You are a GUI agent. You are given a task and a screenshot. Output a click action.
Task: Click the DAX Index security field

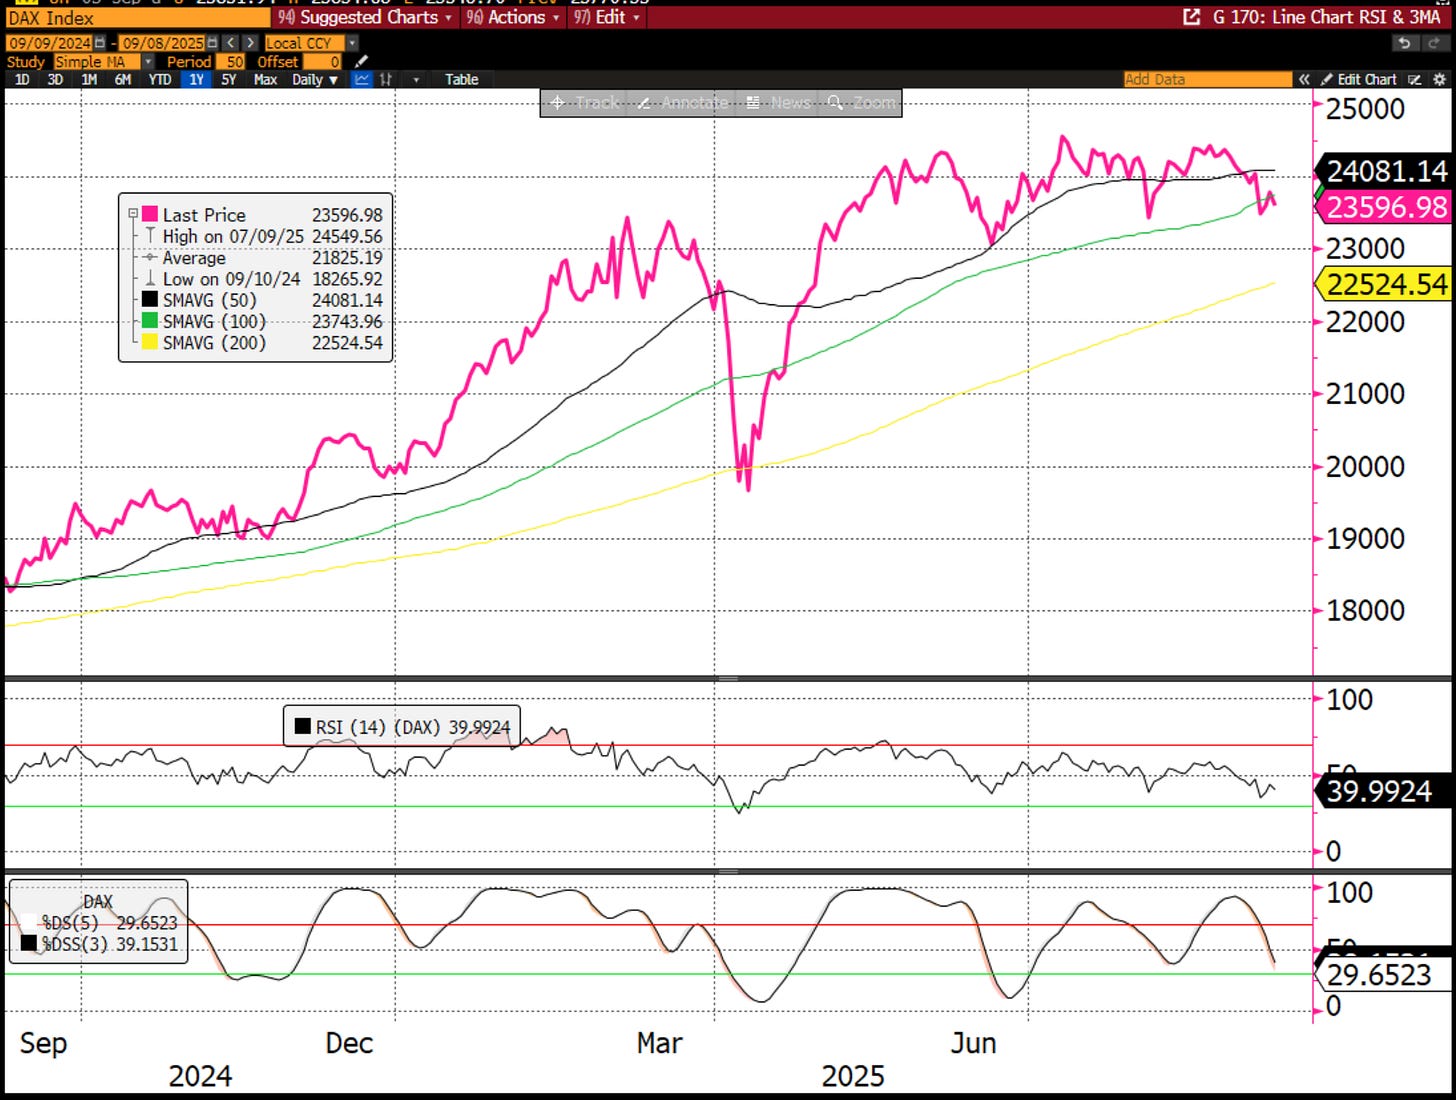(138, 17)
